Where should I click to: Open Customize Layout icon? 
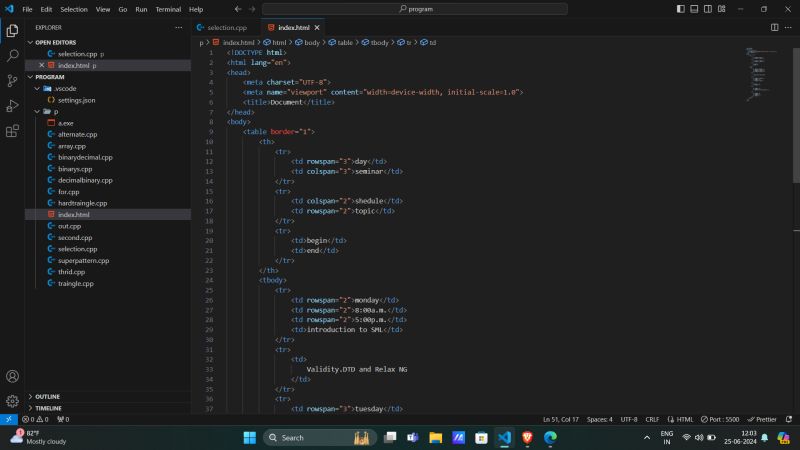tap(722, 9)
